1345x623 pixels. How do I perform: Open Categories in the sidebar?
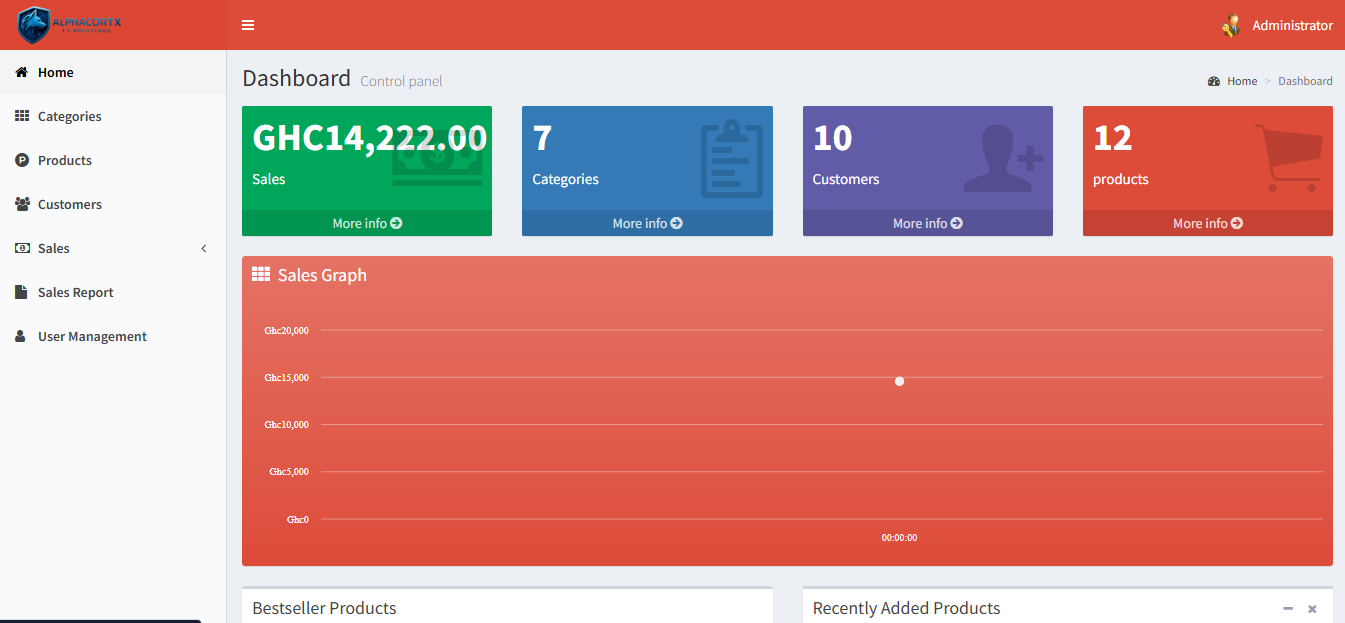[113, 116]
